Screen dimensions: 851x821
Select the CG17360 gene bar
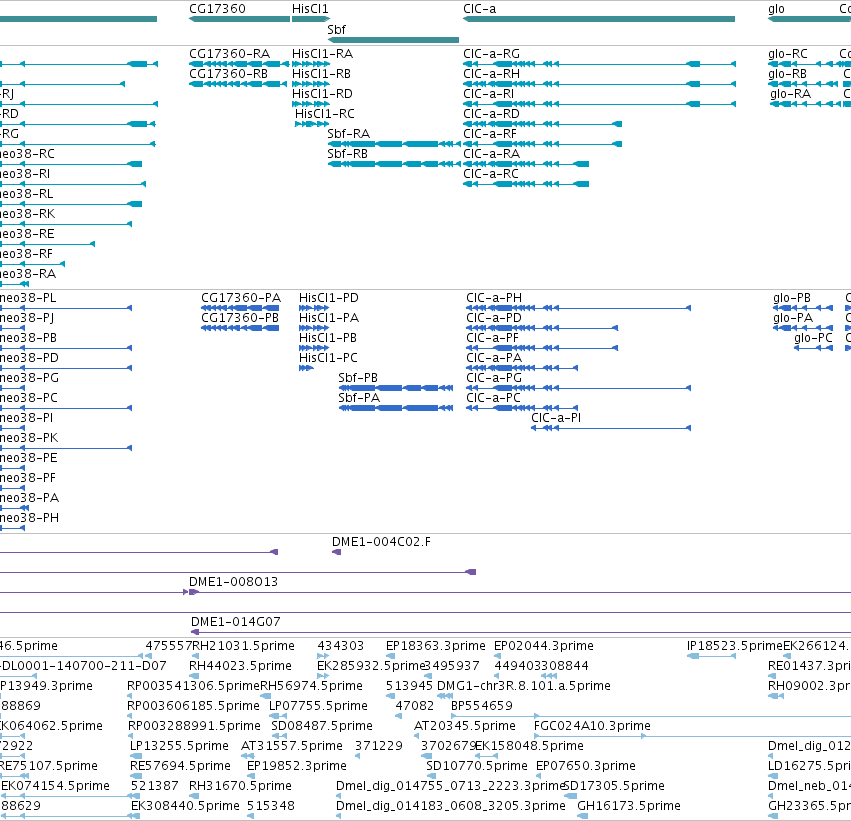239,19
